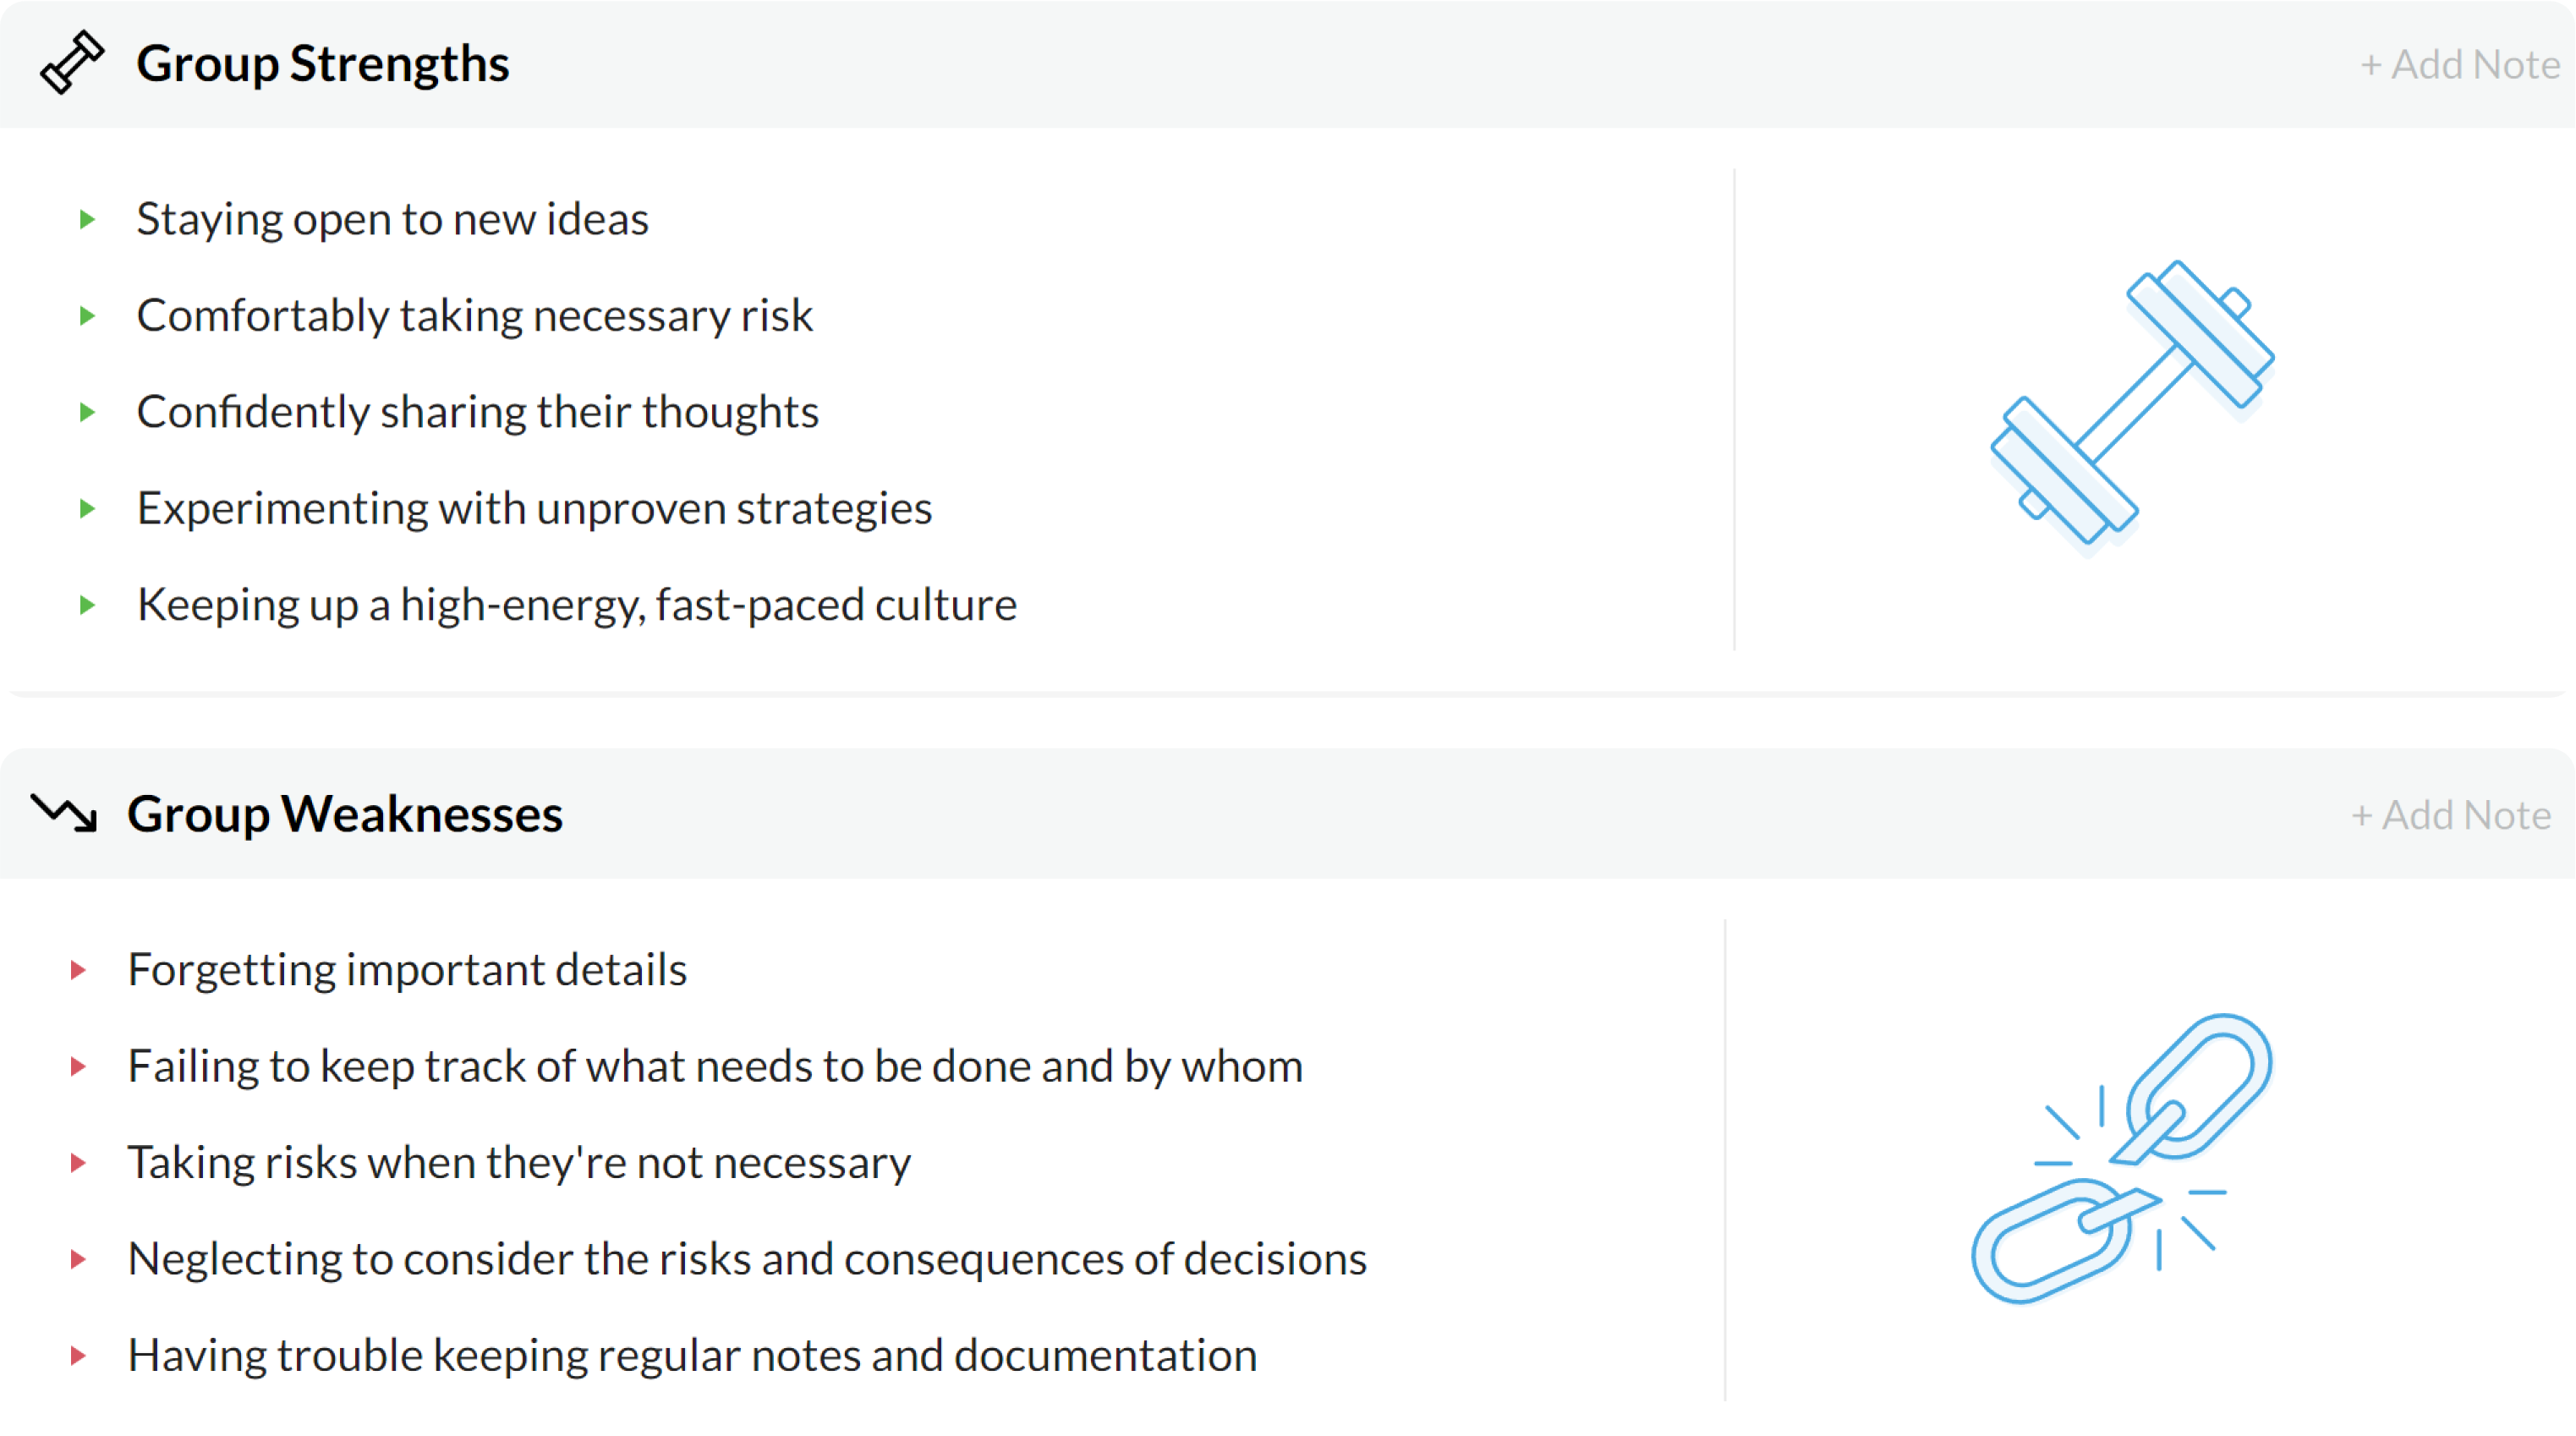2576x1436 pixels.
Task: Click green arrow beside "Comfortably taking necessary risk"
Action: pyautogui.click(x=87, y=316)
